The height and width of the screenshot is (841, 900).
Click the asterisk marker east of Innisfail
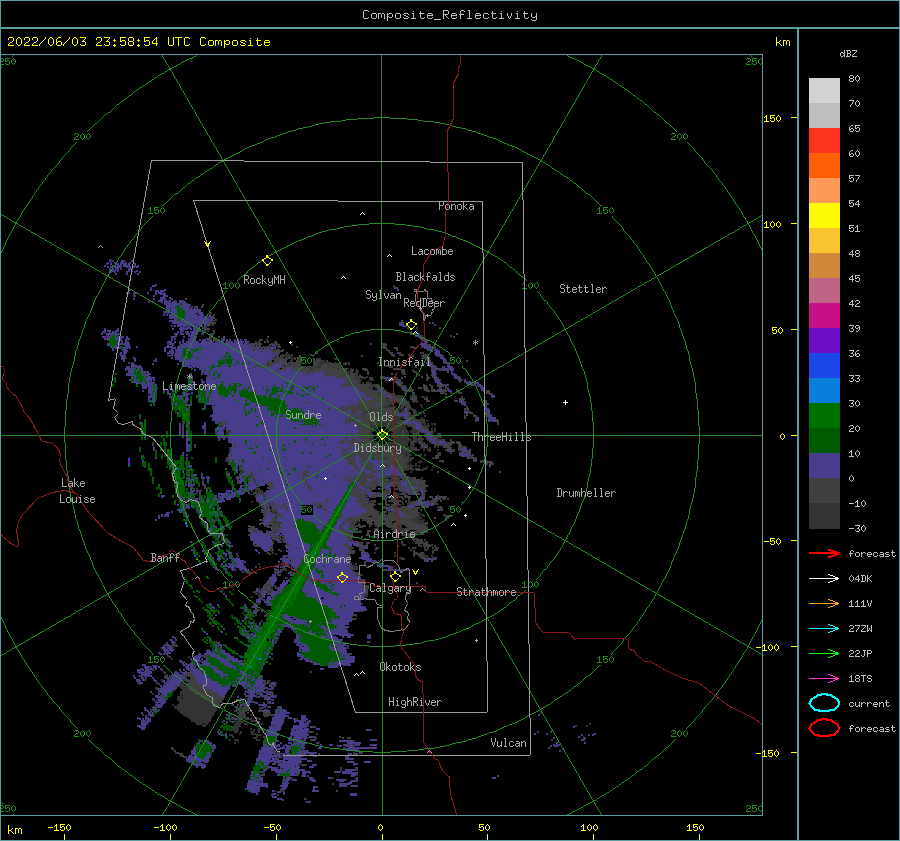pyautogui.click(x=475, y=343)
